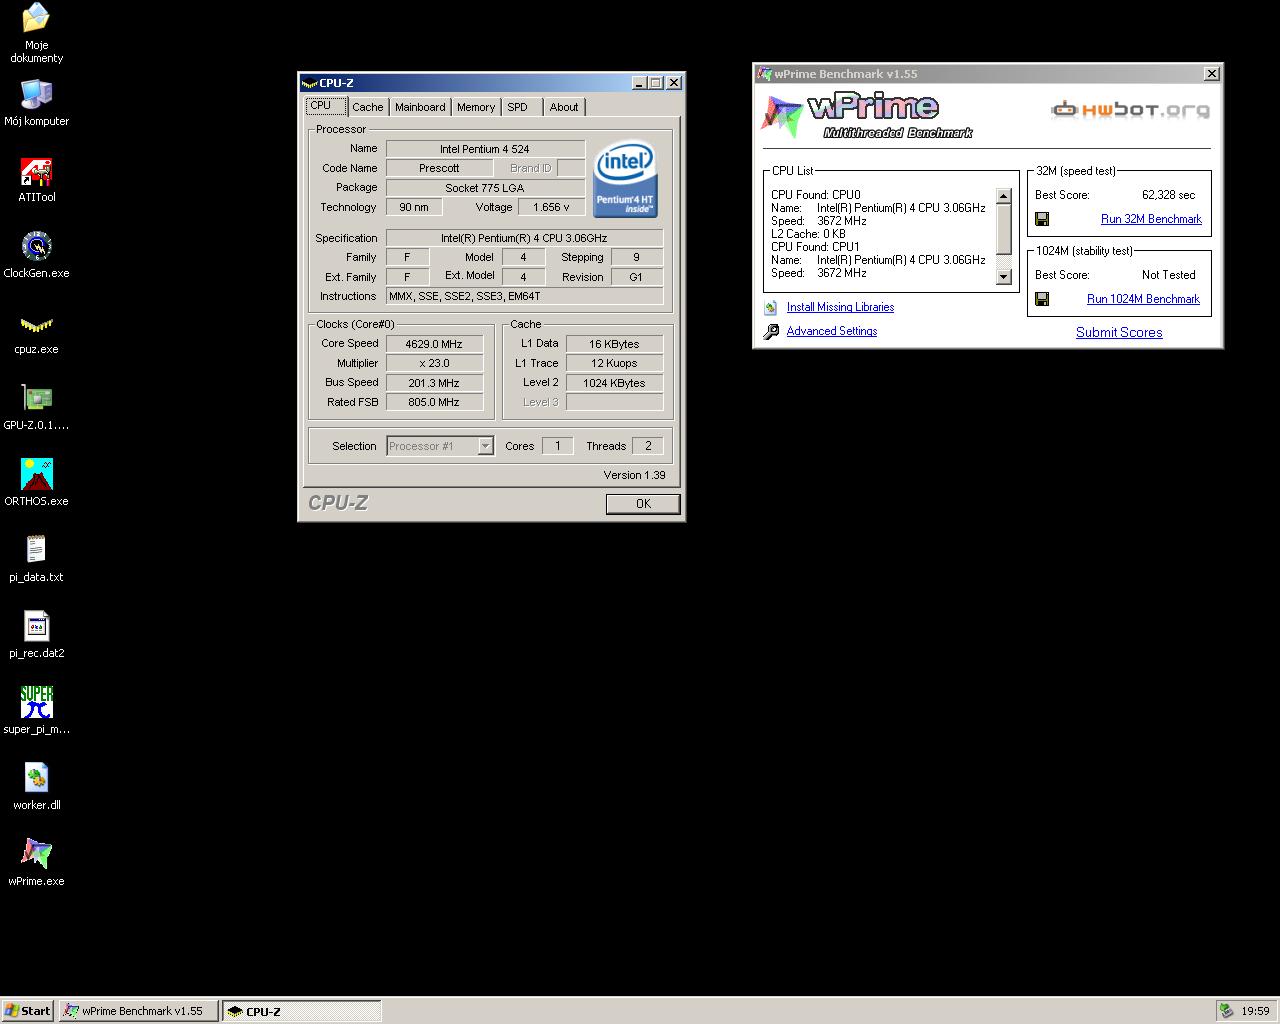Click CPU-Z taskbar button
The width and height of the screenshot is (1280, 1024).
coord(302,1011)
